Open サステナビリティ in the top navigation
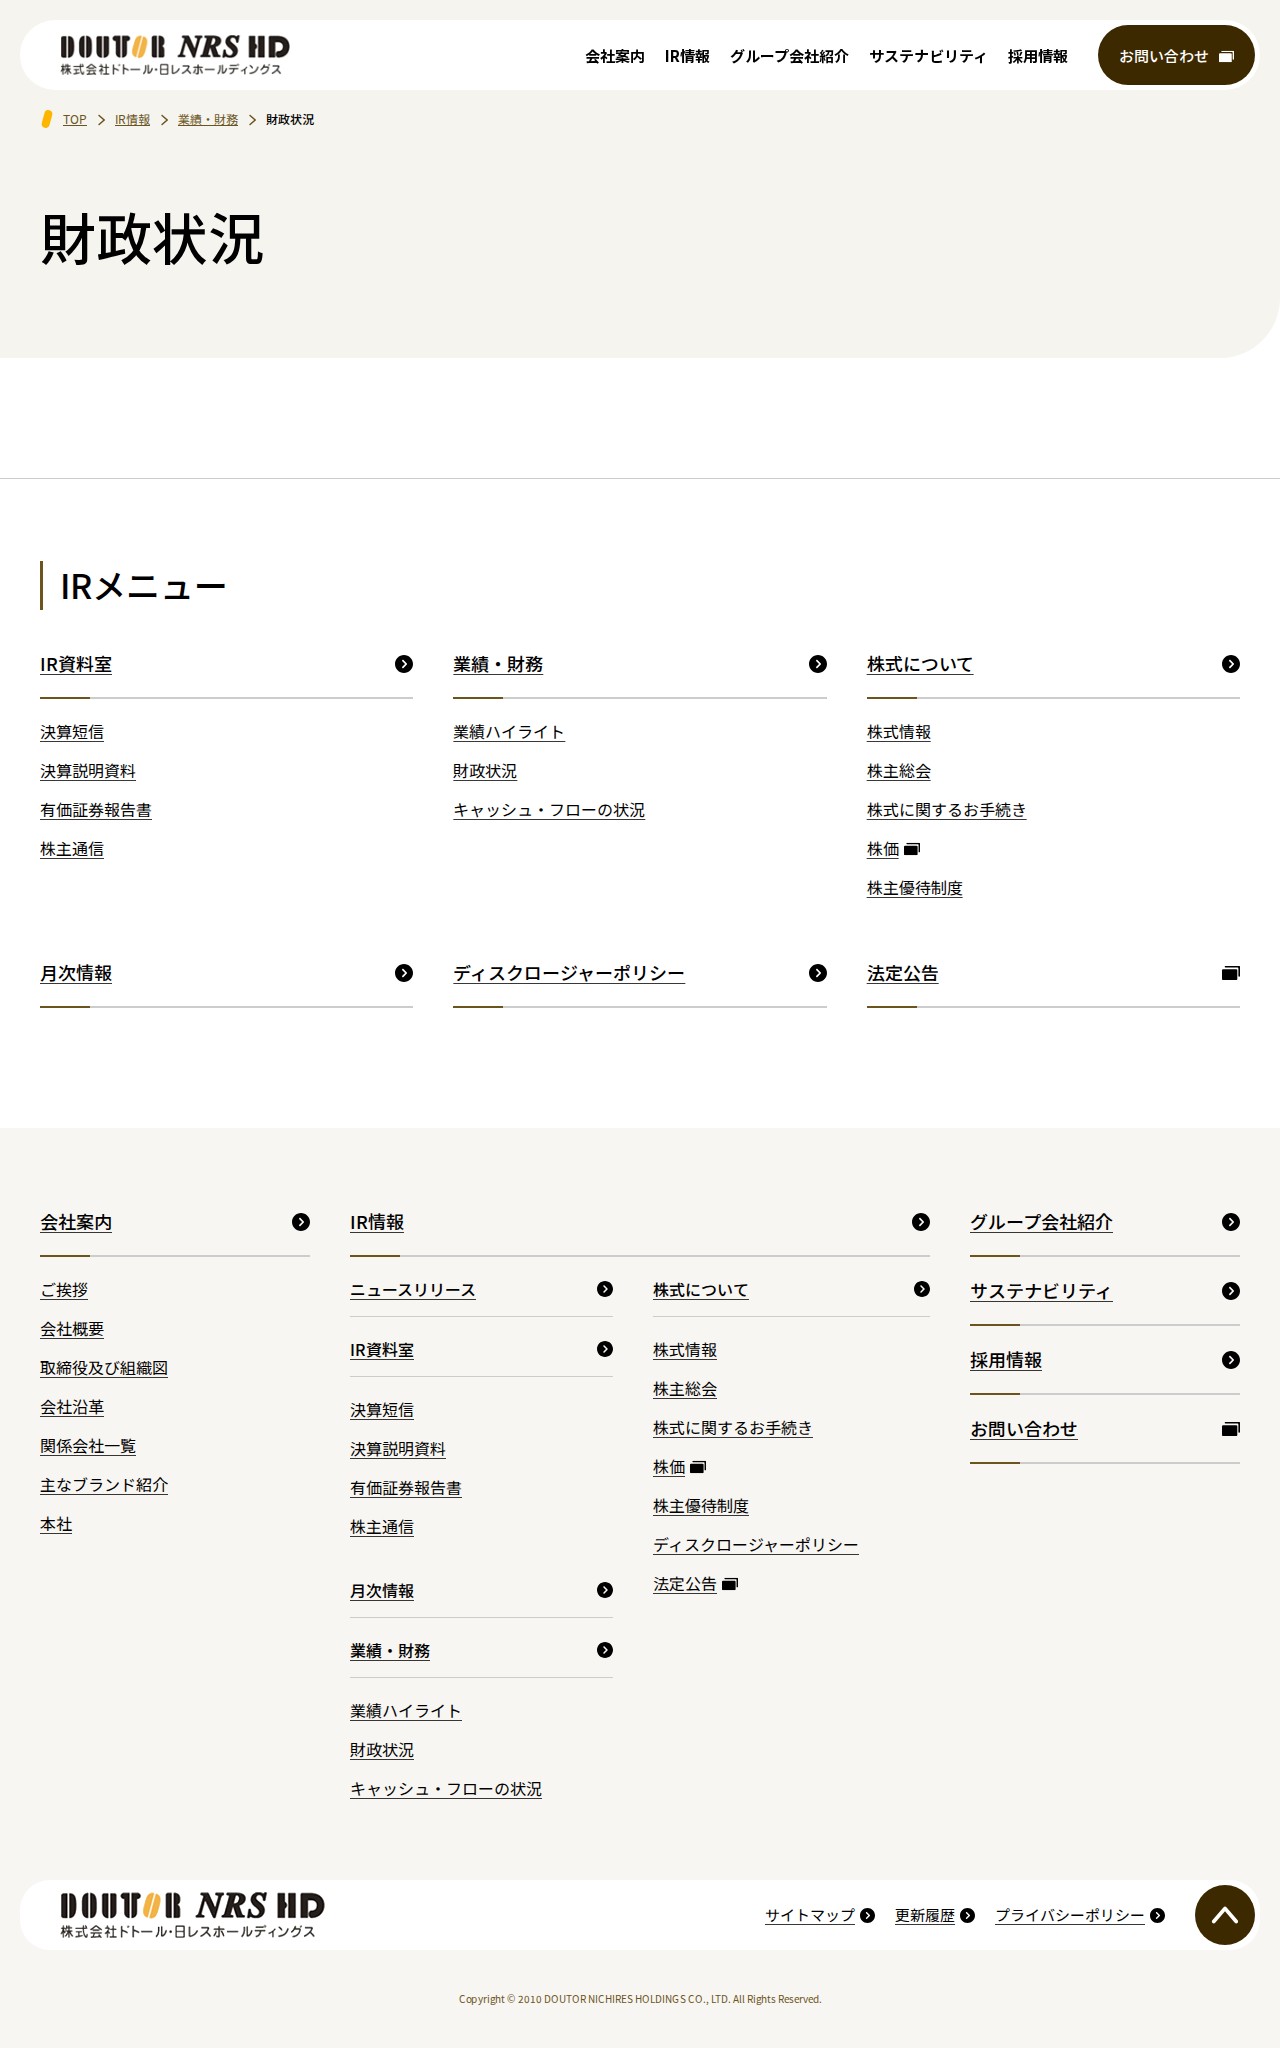Screen dimensions: 1280x2048 click(928, 57)
